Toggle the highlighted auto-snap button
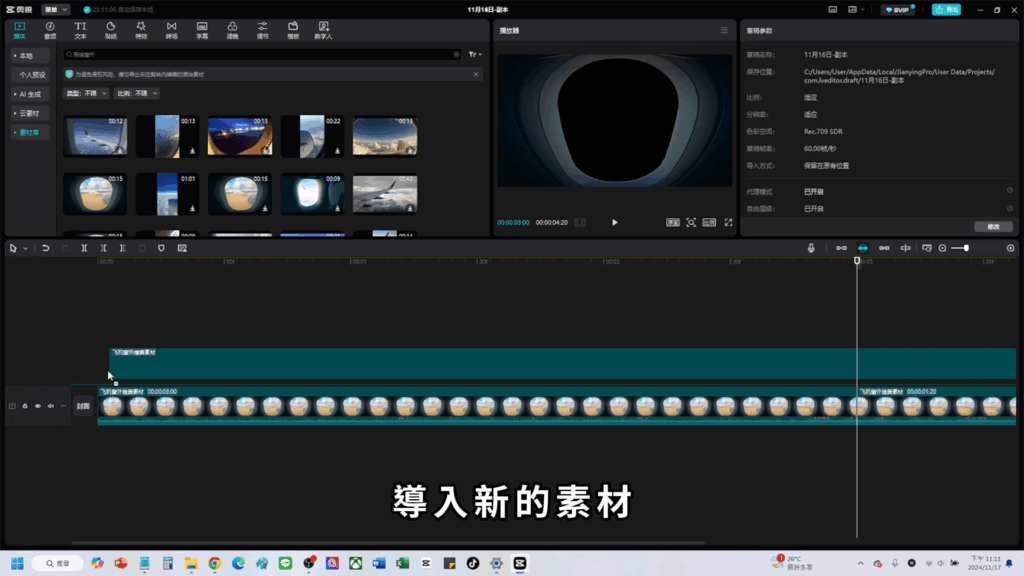Image resolution: width=1024 pixels, height=576 pixels. [x=863, y=248]
